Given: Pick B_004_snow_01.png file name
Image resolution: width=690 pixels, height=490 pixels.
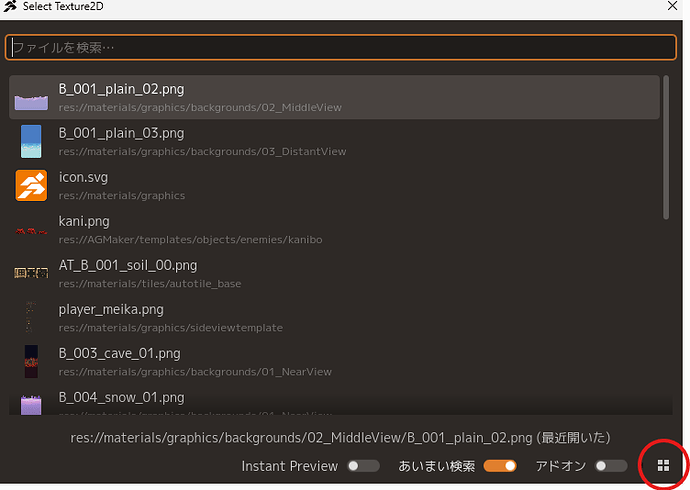Looking at the screenshot, I should click(121, 398).
